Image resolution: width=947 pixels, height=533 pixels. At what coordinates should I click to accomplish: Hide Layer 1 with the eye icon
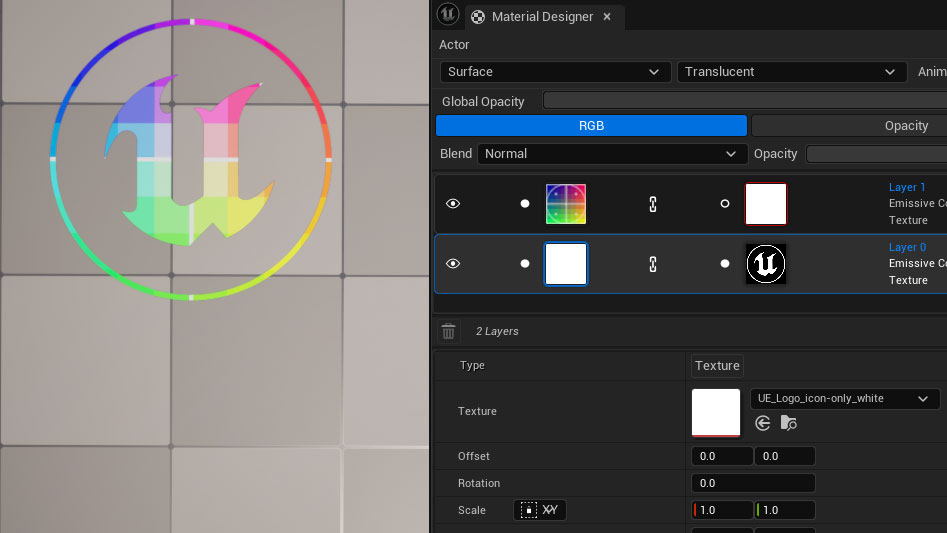tap(453, 204)
